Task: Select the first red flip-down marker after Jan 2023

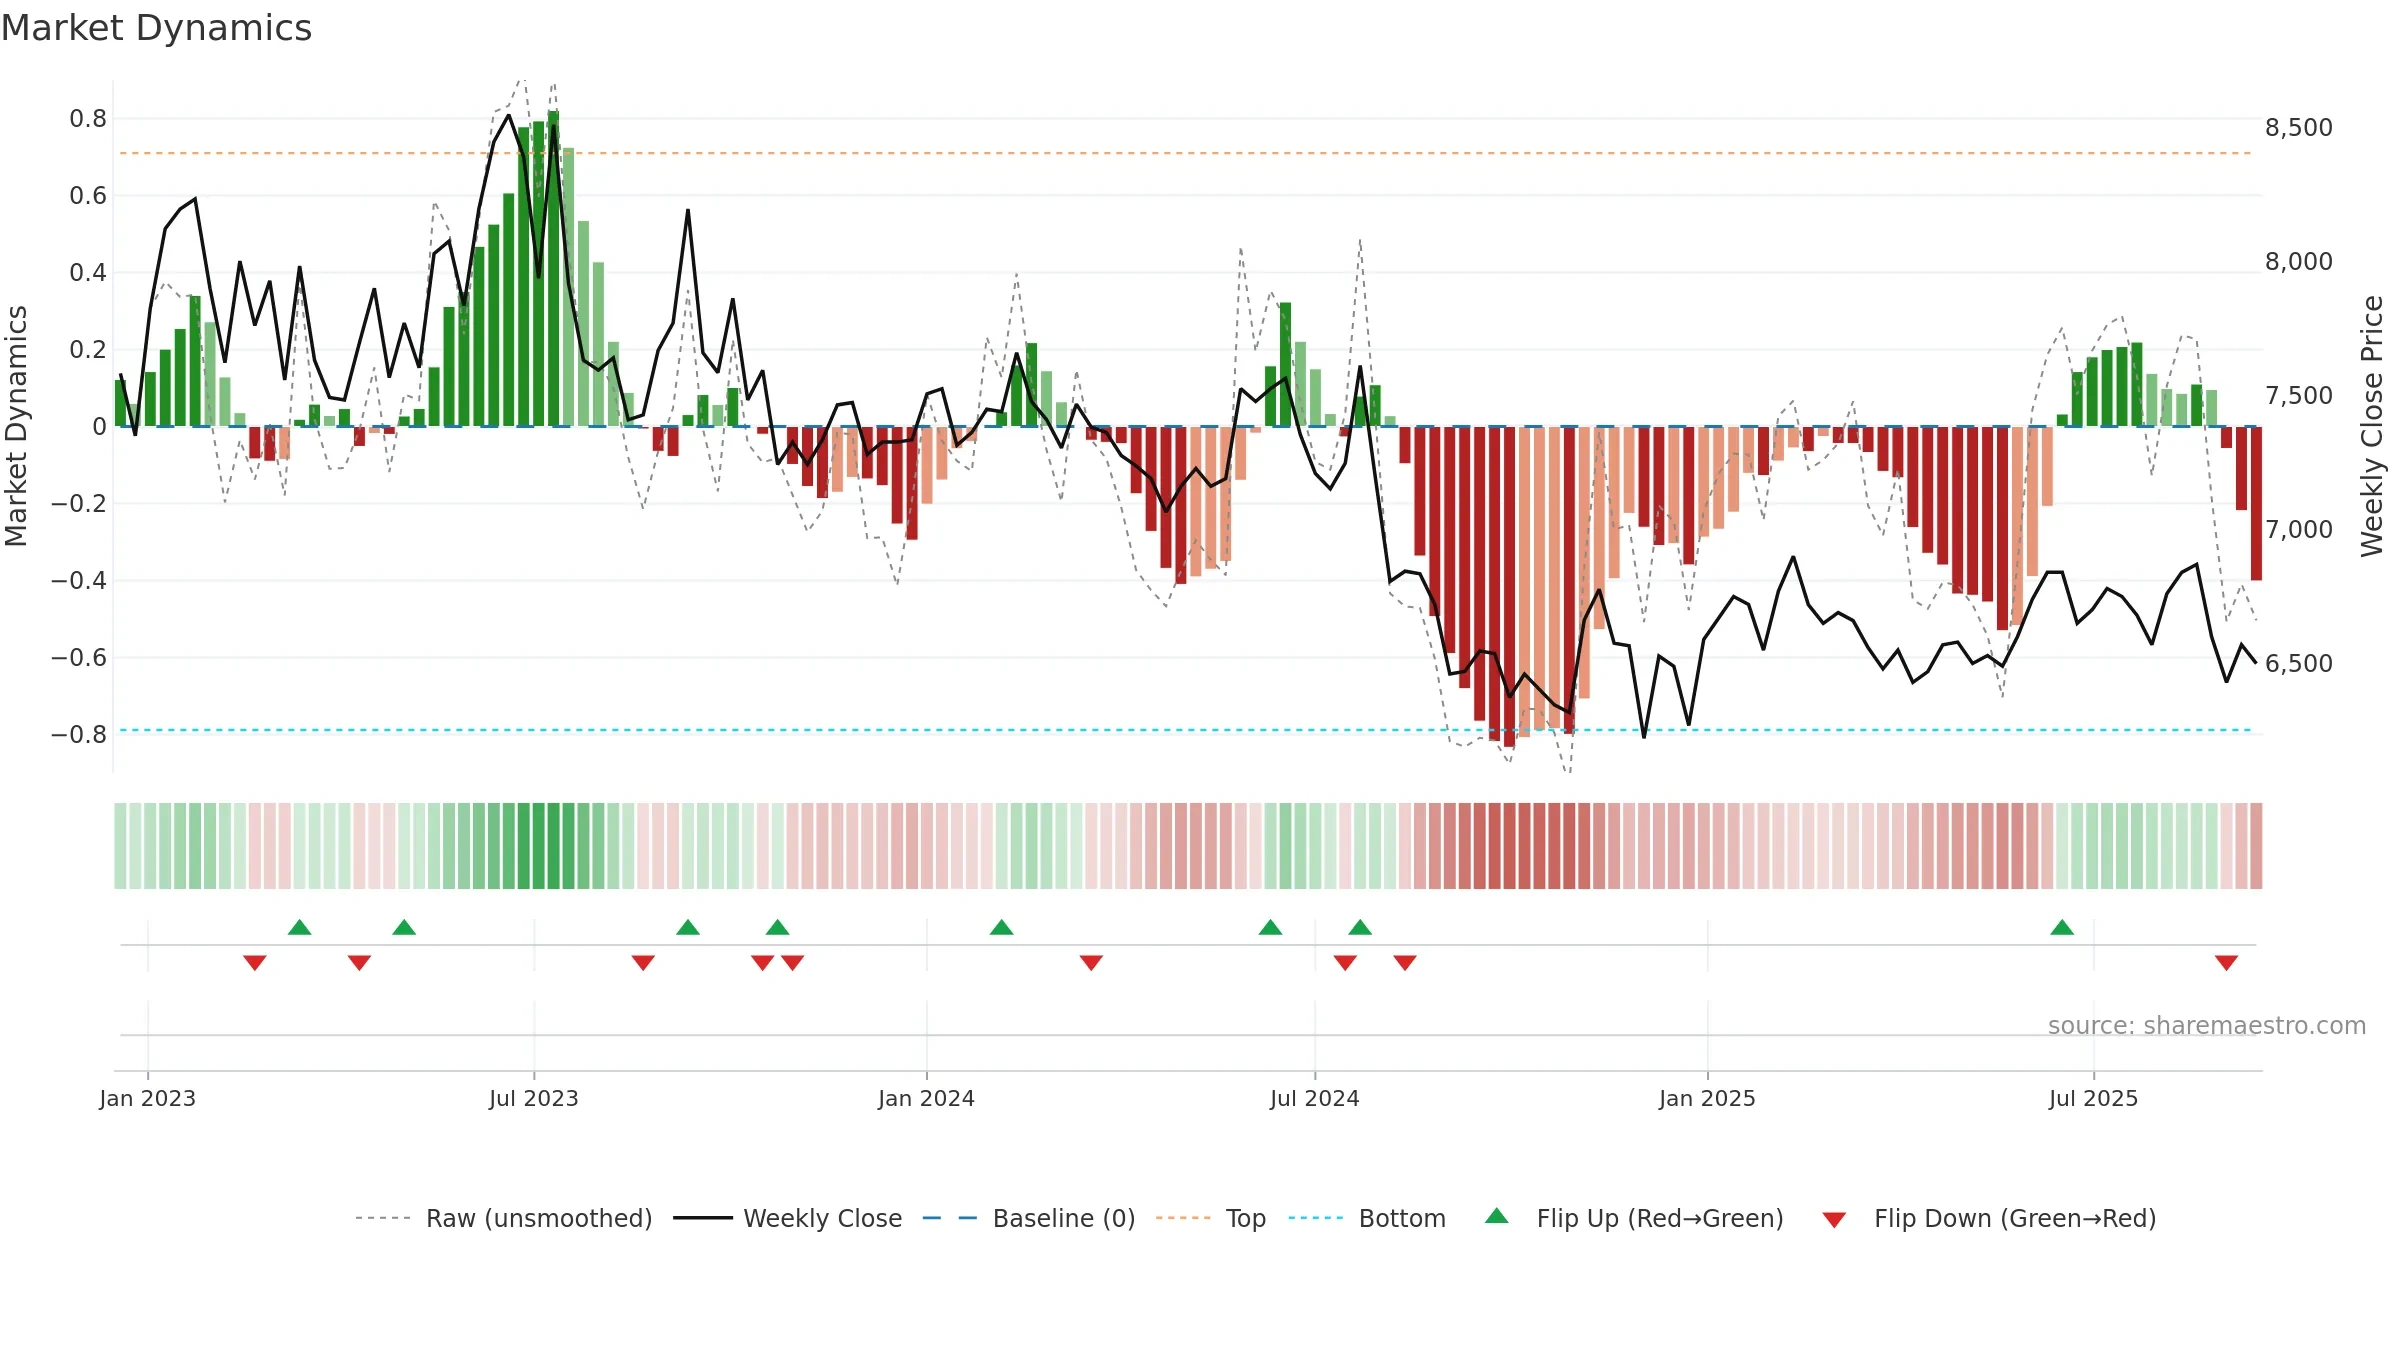Action: 255,963
